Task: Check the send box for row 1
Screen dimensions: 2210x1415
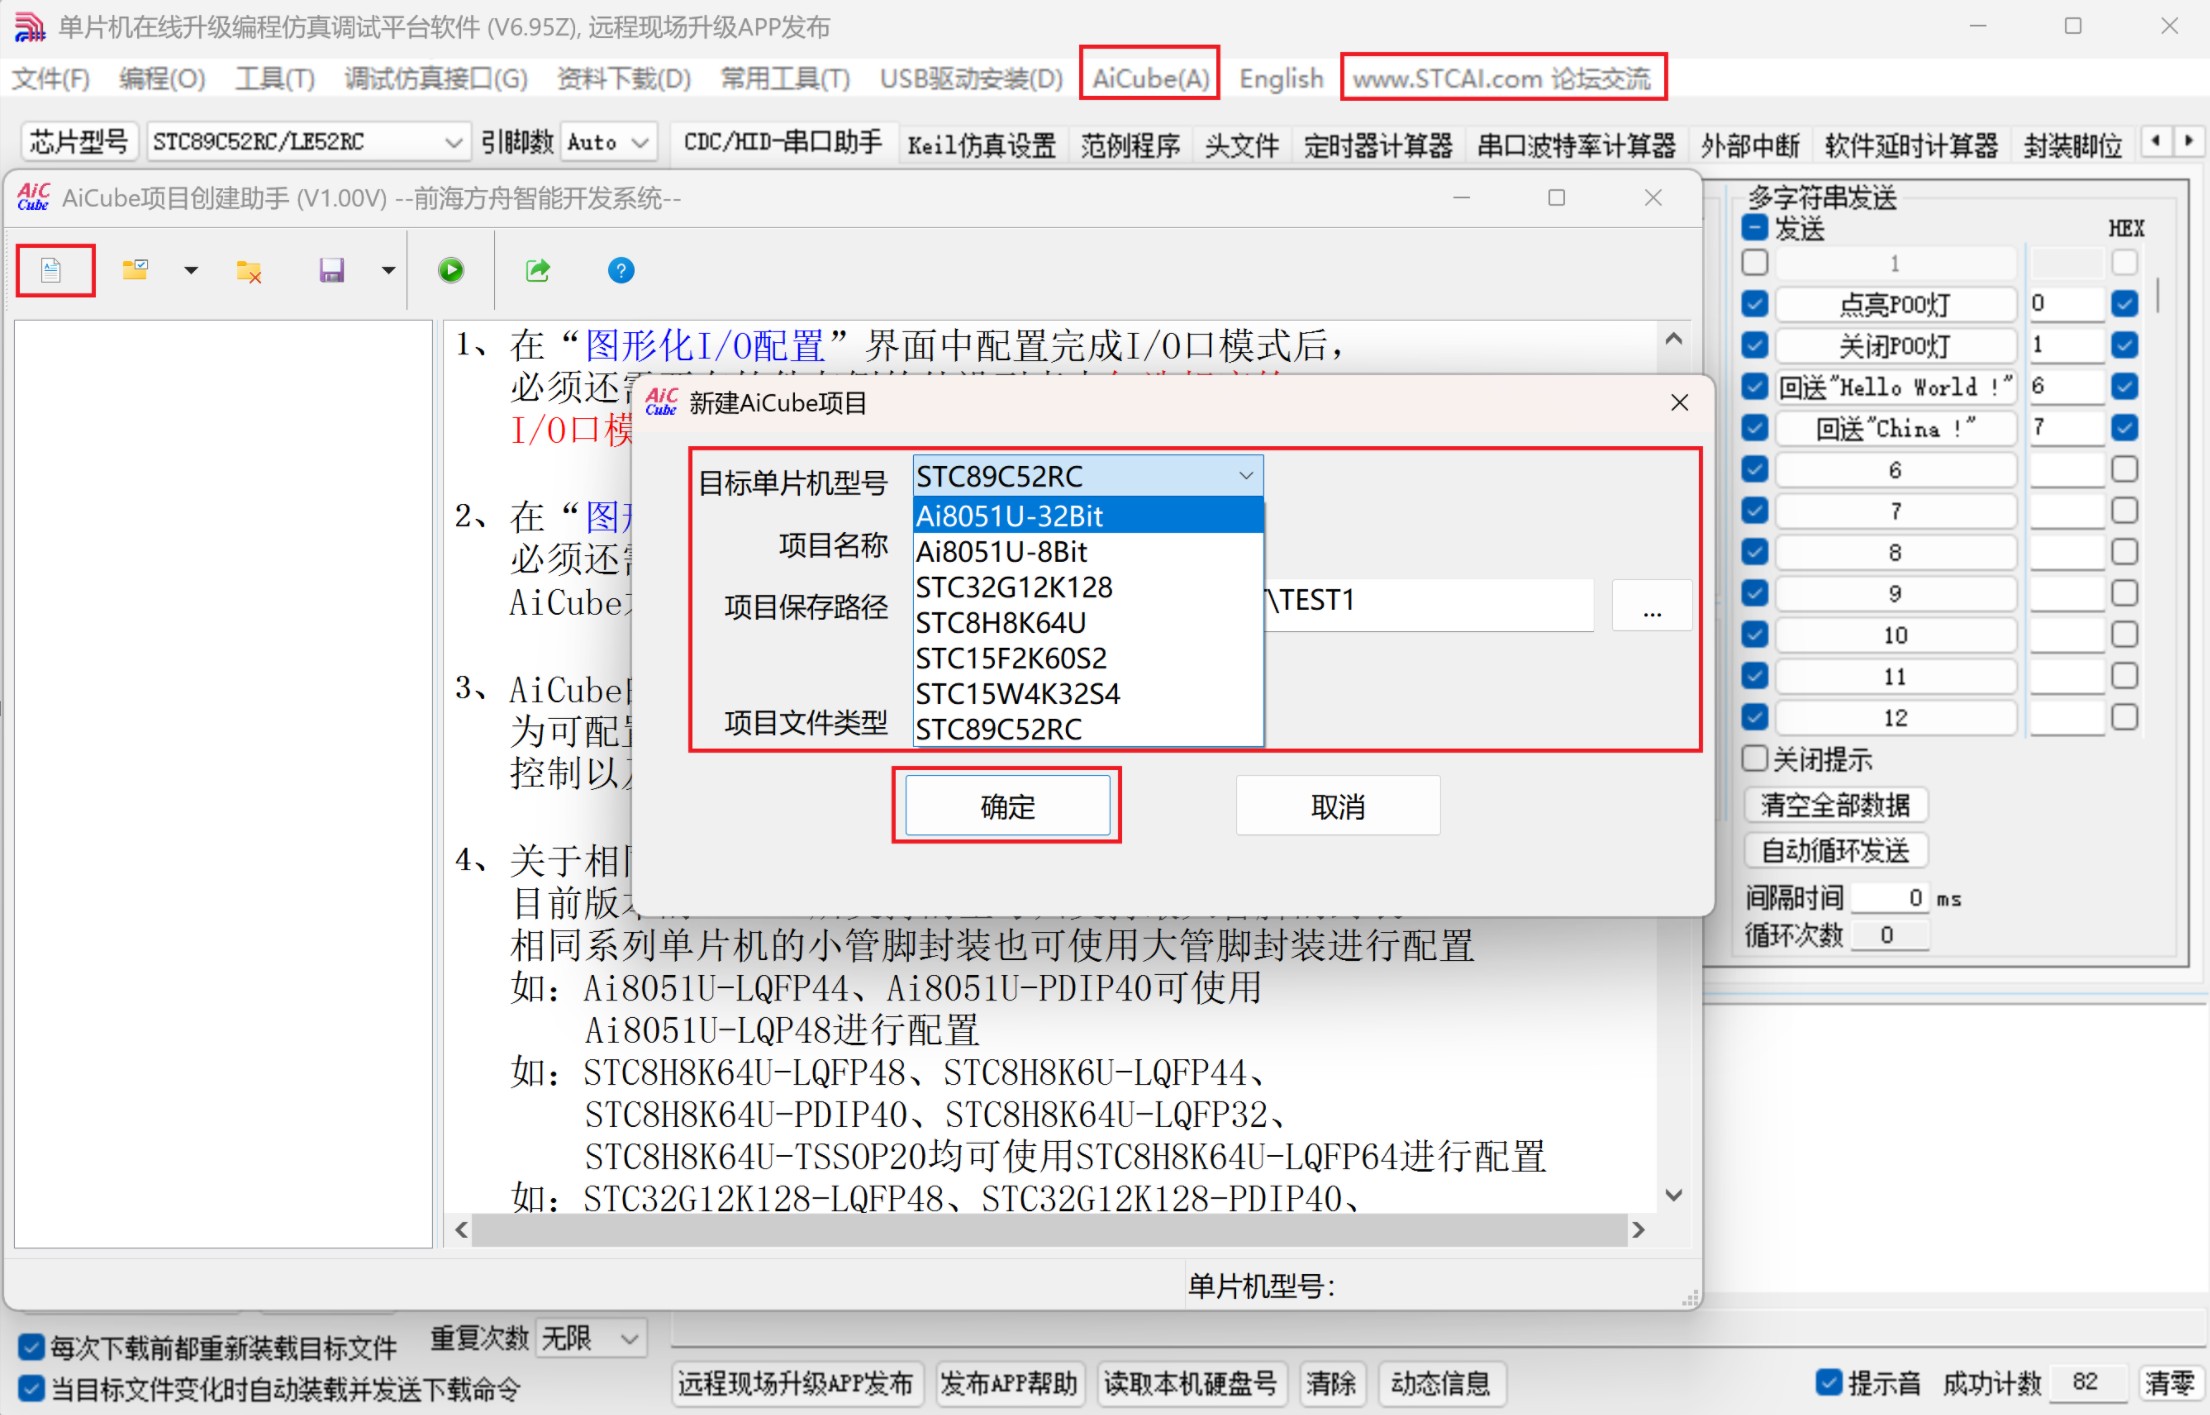Action: pos(1755,262)
